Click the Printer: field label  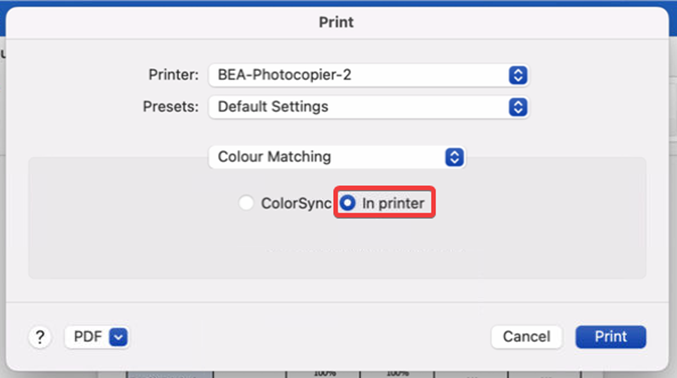tap(174, 75)
